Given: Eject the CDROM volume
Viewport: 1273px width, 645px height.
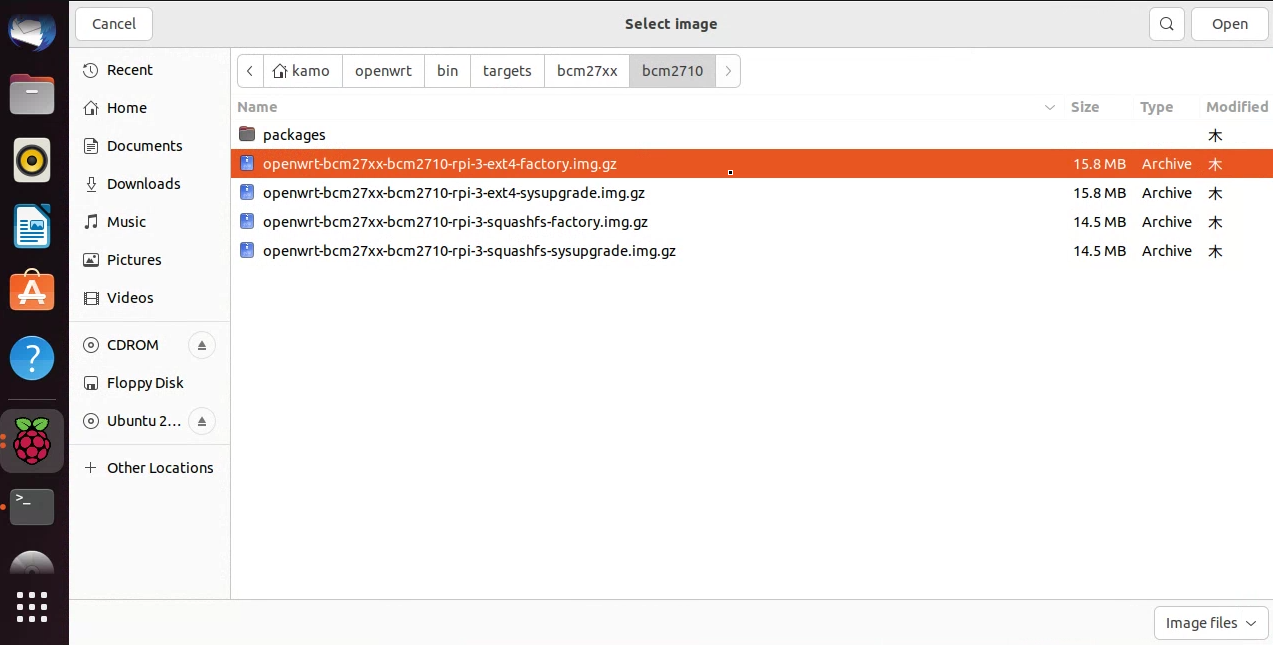Looking at the screenshot, I should point(202,345).
